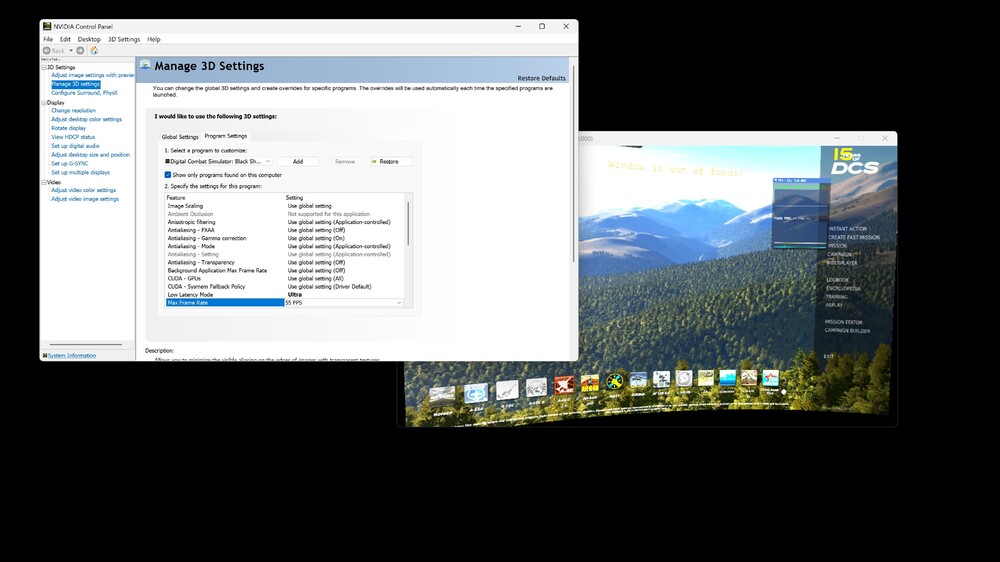Click Restore Defaults link
Image resolution: width=1000 pixels, height=562 pixels.
[541, 78]
